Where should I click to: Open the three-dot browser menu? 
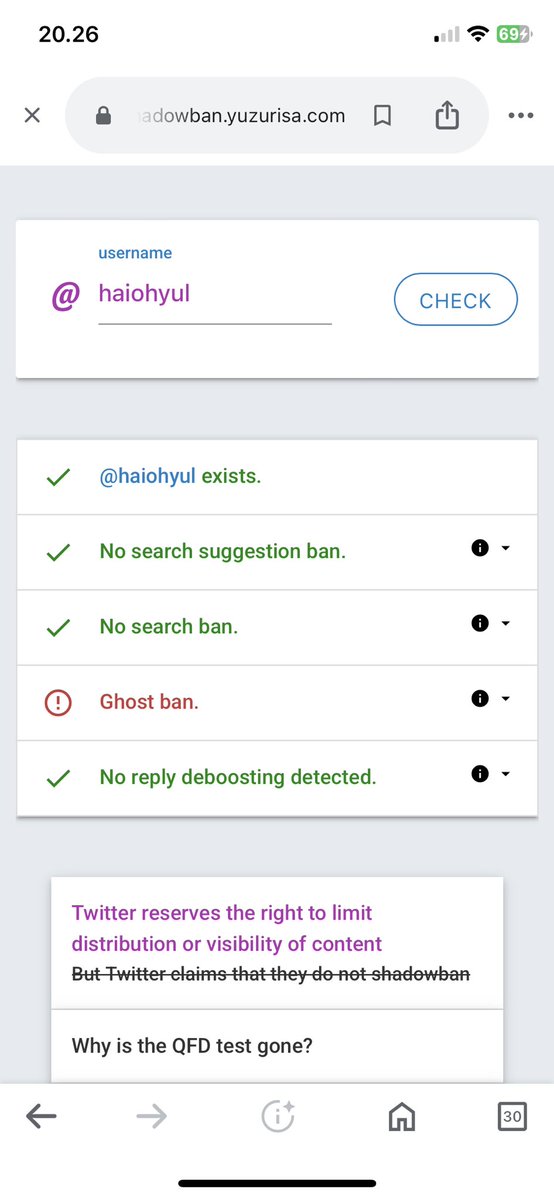(520, 115)
